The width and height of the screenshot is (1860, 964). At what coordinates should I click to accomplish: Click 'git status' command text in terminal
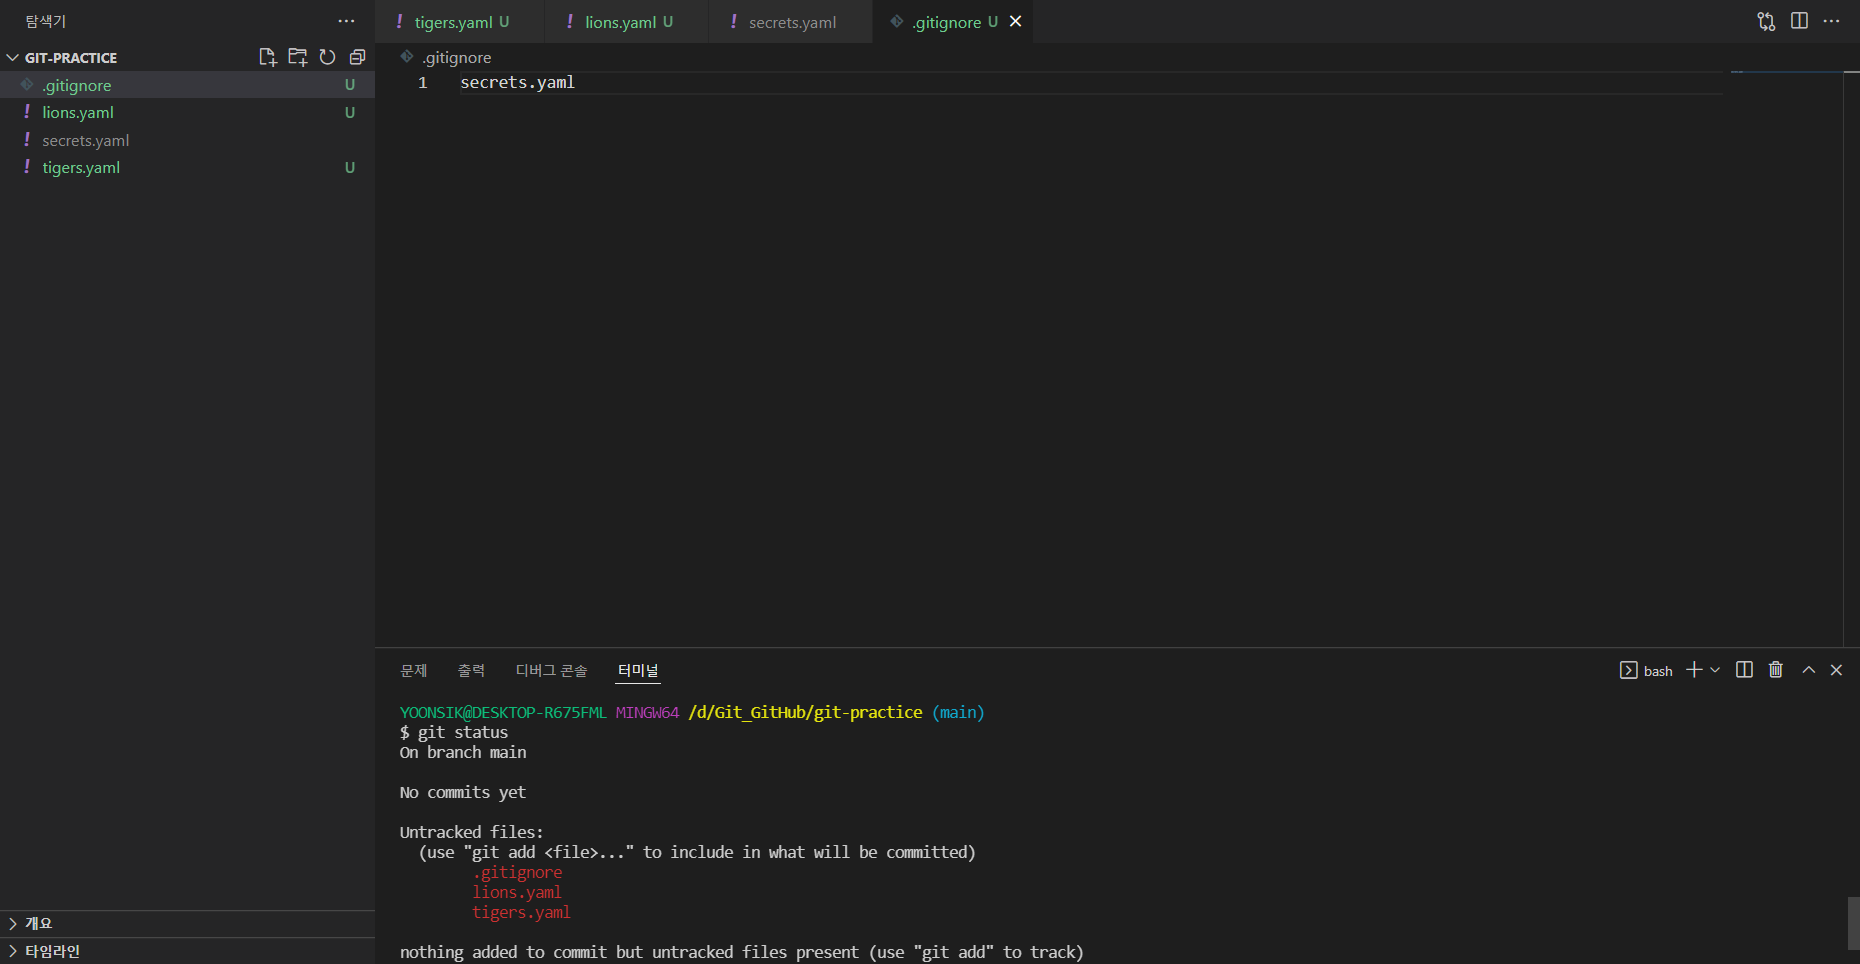tap(462, 732)
